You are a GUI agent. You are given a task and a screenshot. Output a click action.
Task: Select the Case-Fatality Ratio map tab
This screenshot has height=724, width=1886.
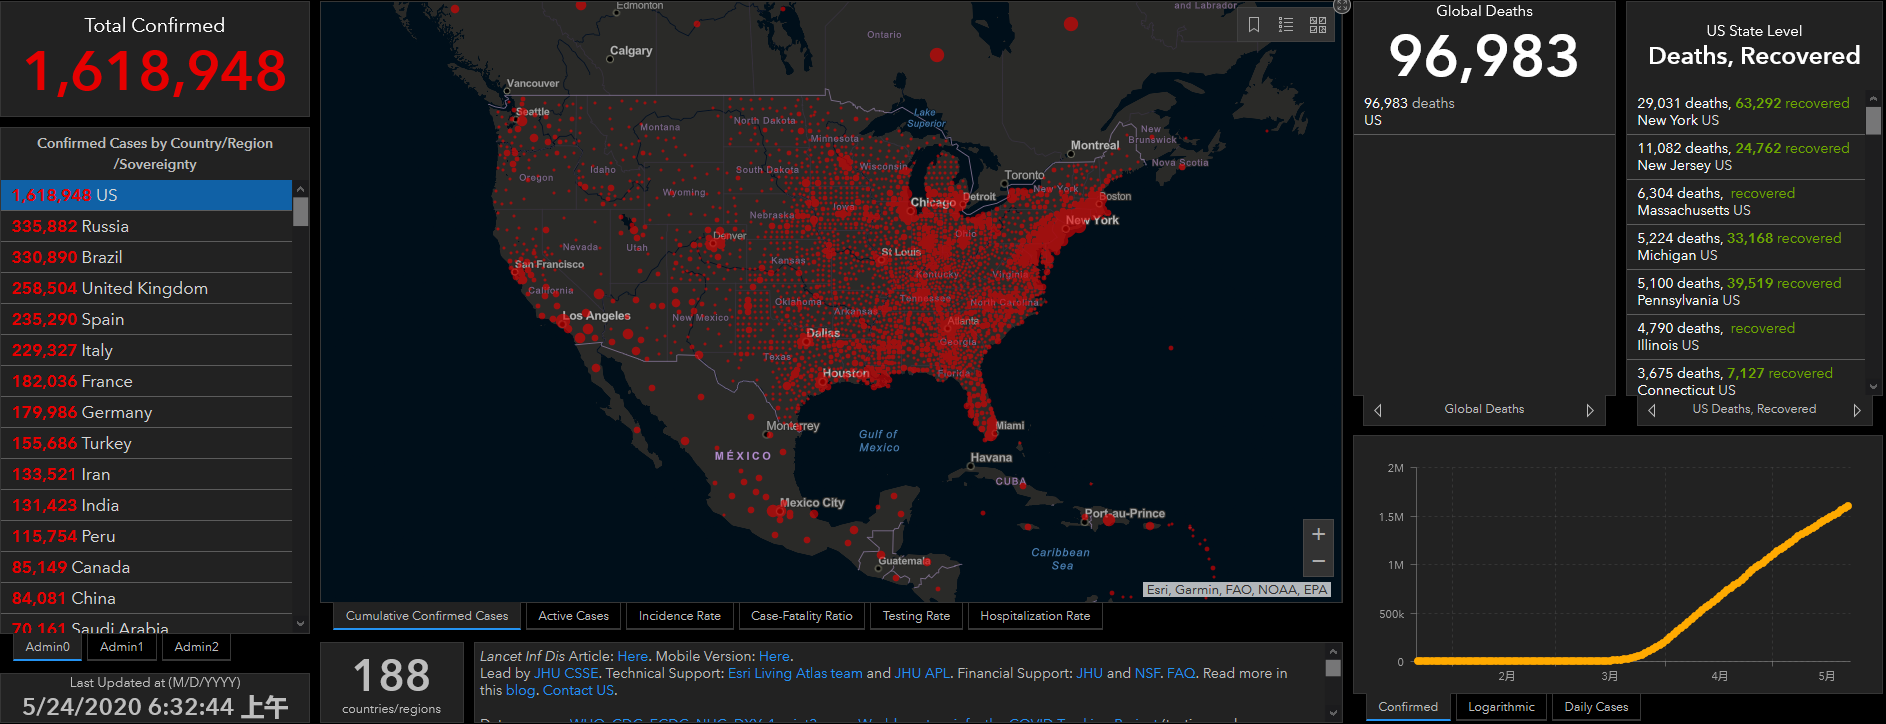[x=802, y=616]
